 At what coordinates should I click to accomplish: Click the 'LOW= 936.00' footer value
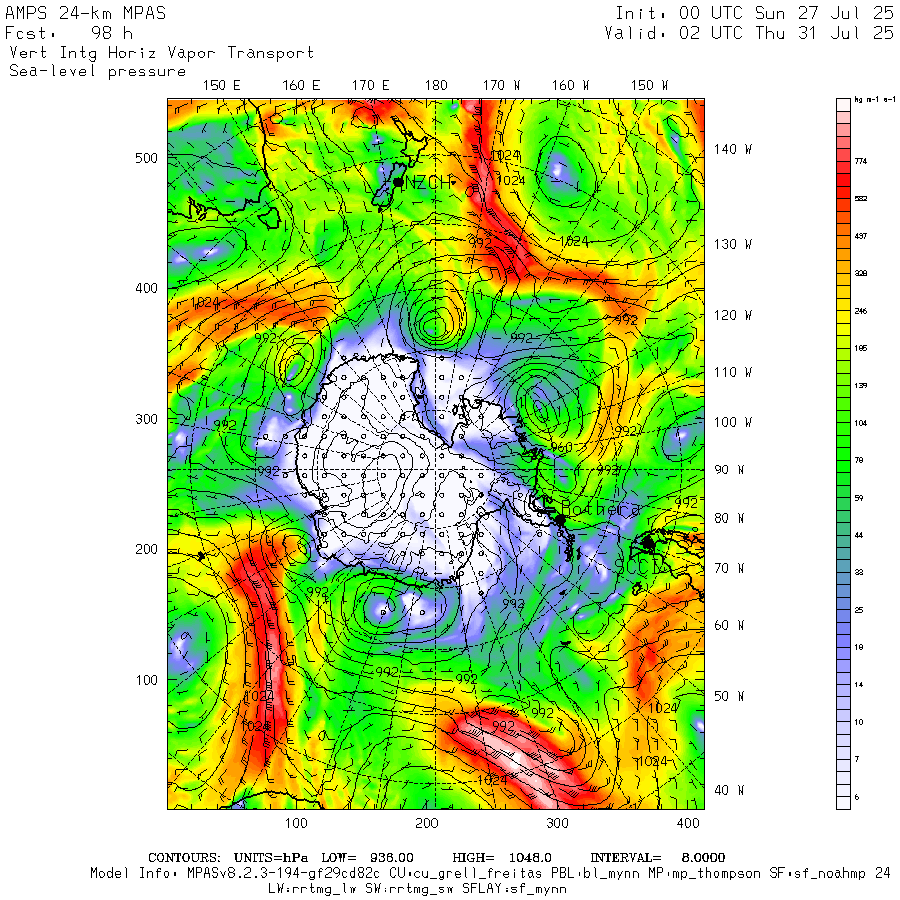click(x=367, y=858)
